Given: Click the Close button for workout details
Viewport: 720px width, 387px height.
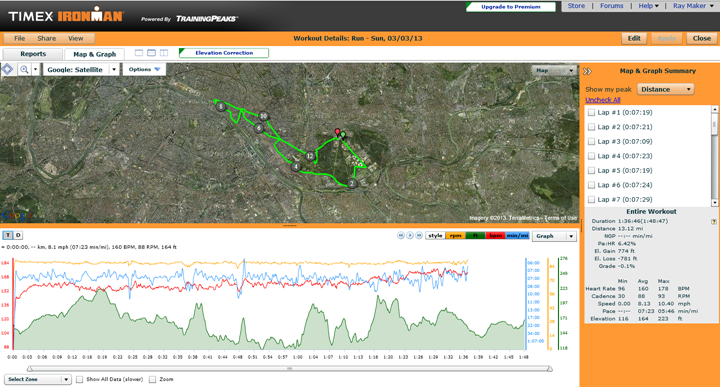Looking at the screenshot, I should (702, 39).
